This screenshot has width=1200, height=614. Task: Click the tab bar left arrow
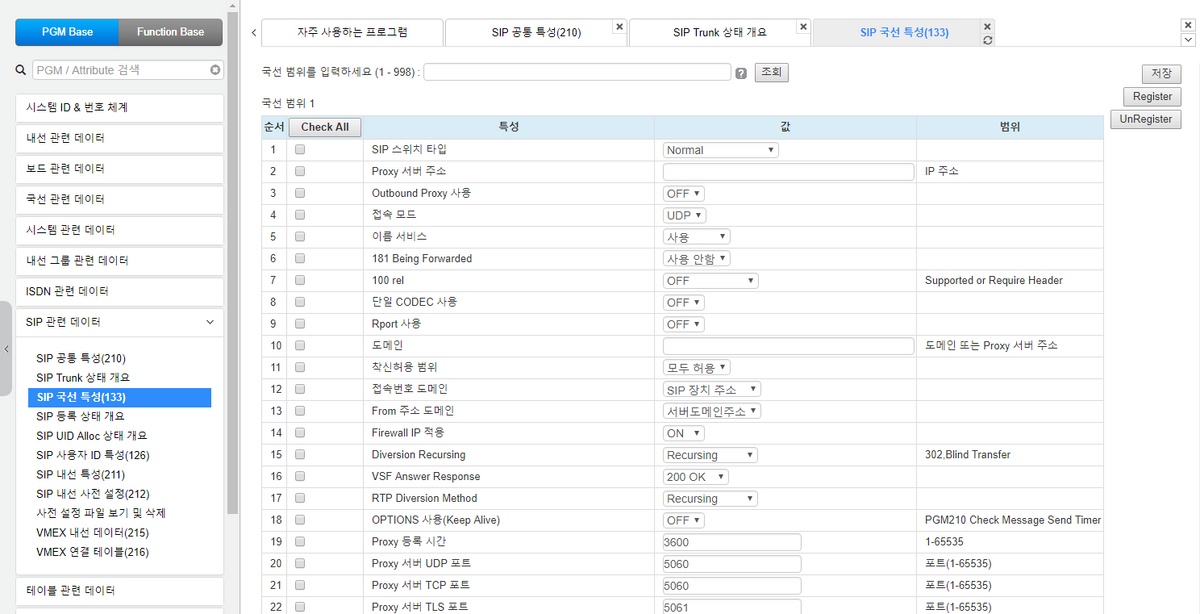(253, 32)
